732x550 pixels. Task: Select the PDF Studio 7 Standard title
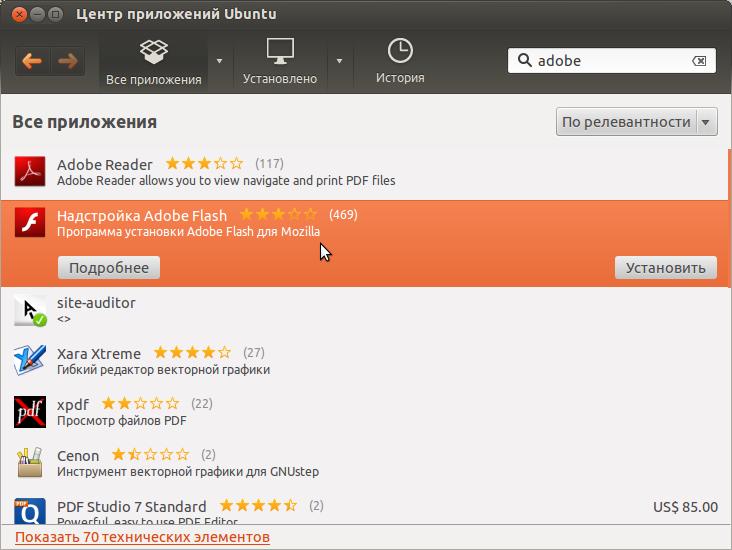click(x=132, y=507)
